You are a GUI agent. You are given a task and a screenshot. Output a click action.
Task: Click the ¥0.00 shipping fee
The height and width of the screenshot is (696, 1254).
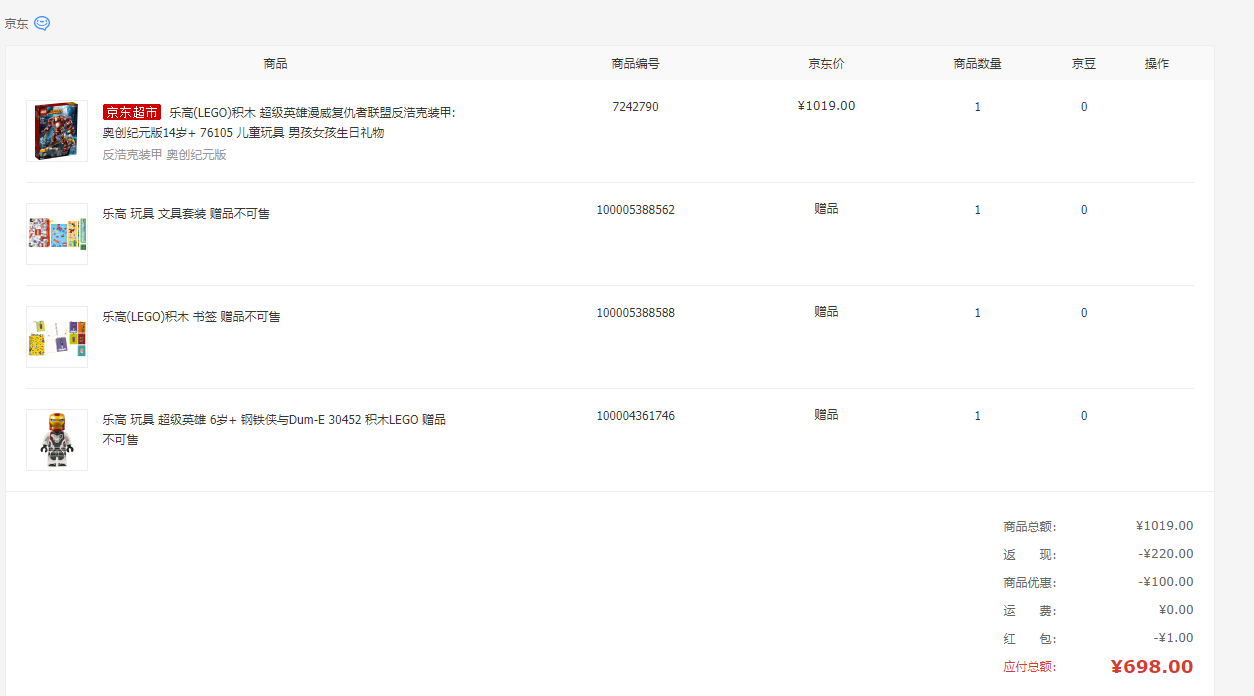coord(1176,610)
